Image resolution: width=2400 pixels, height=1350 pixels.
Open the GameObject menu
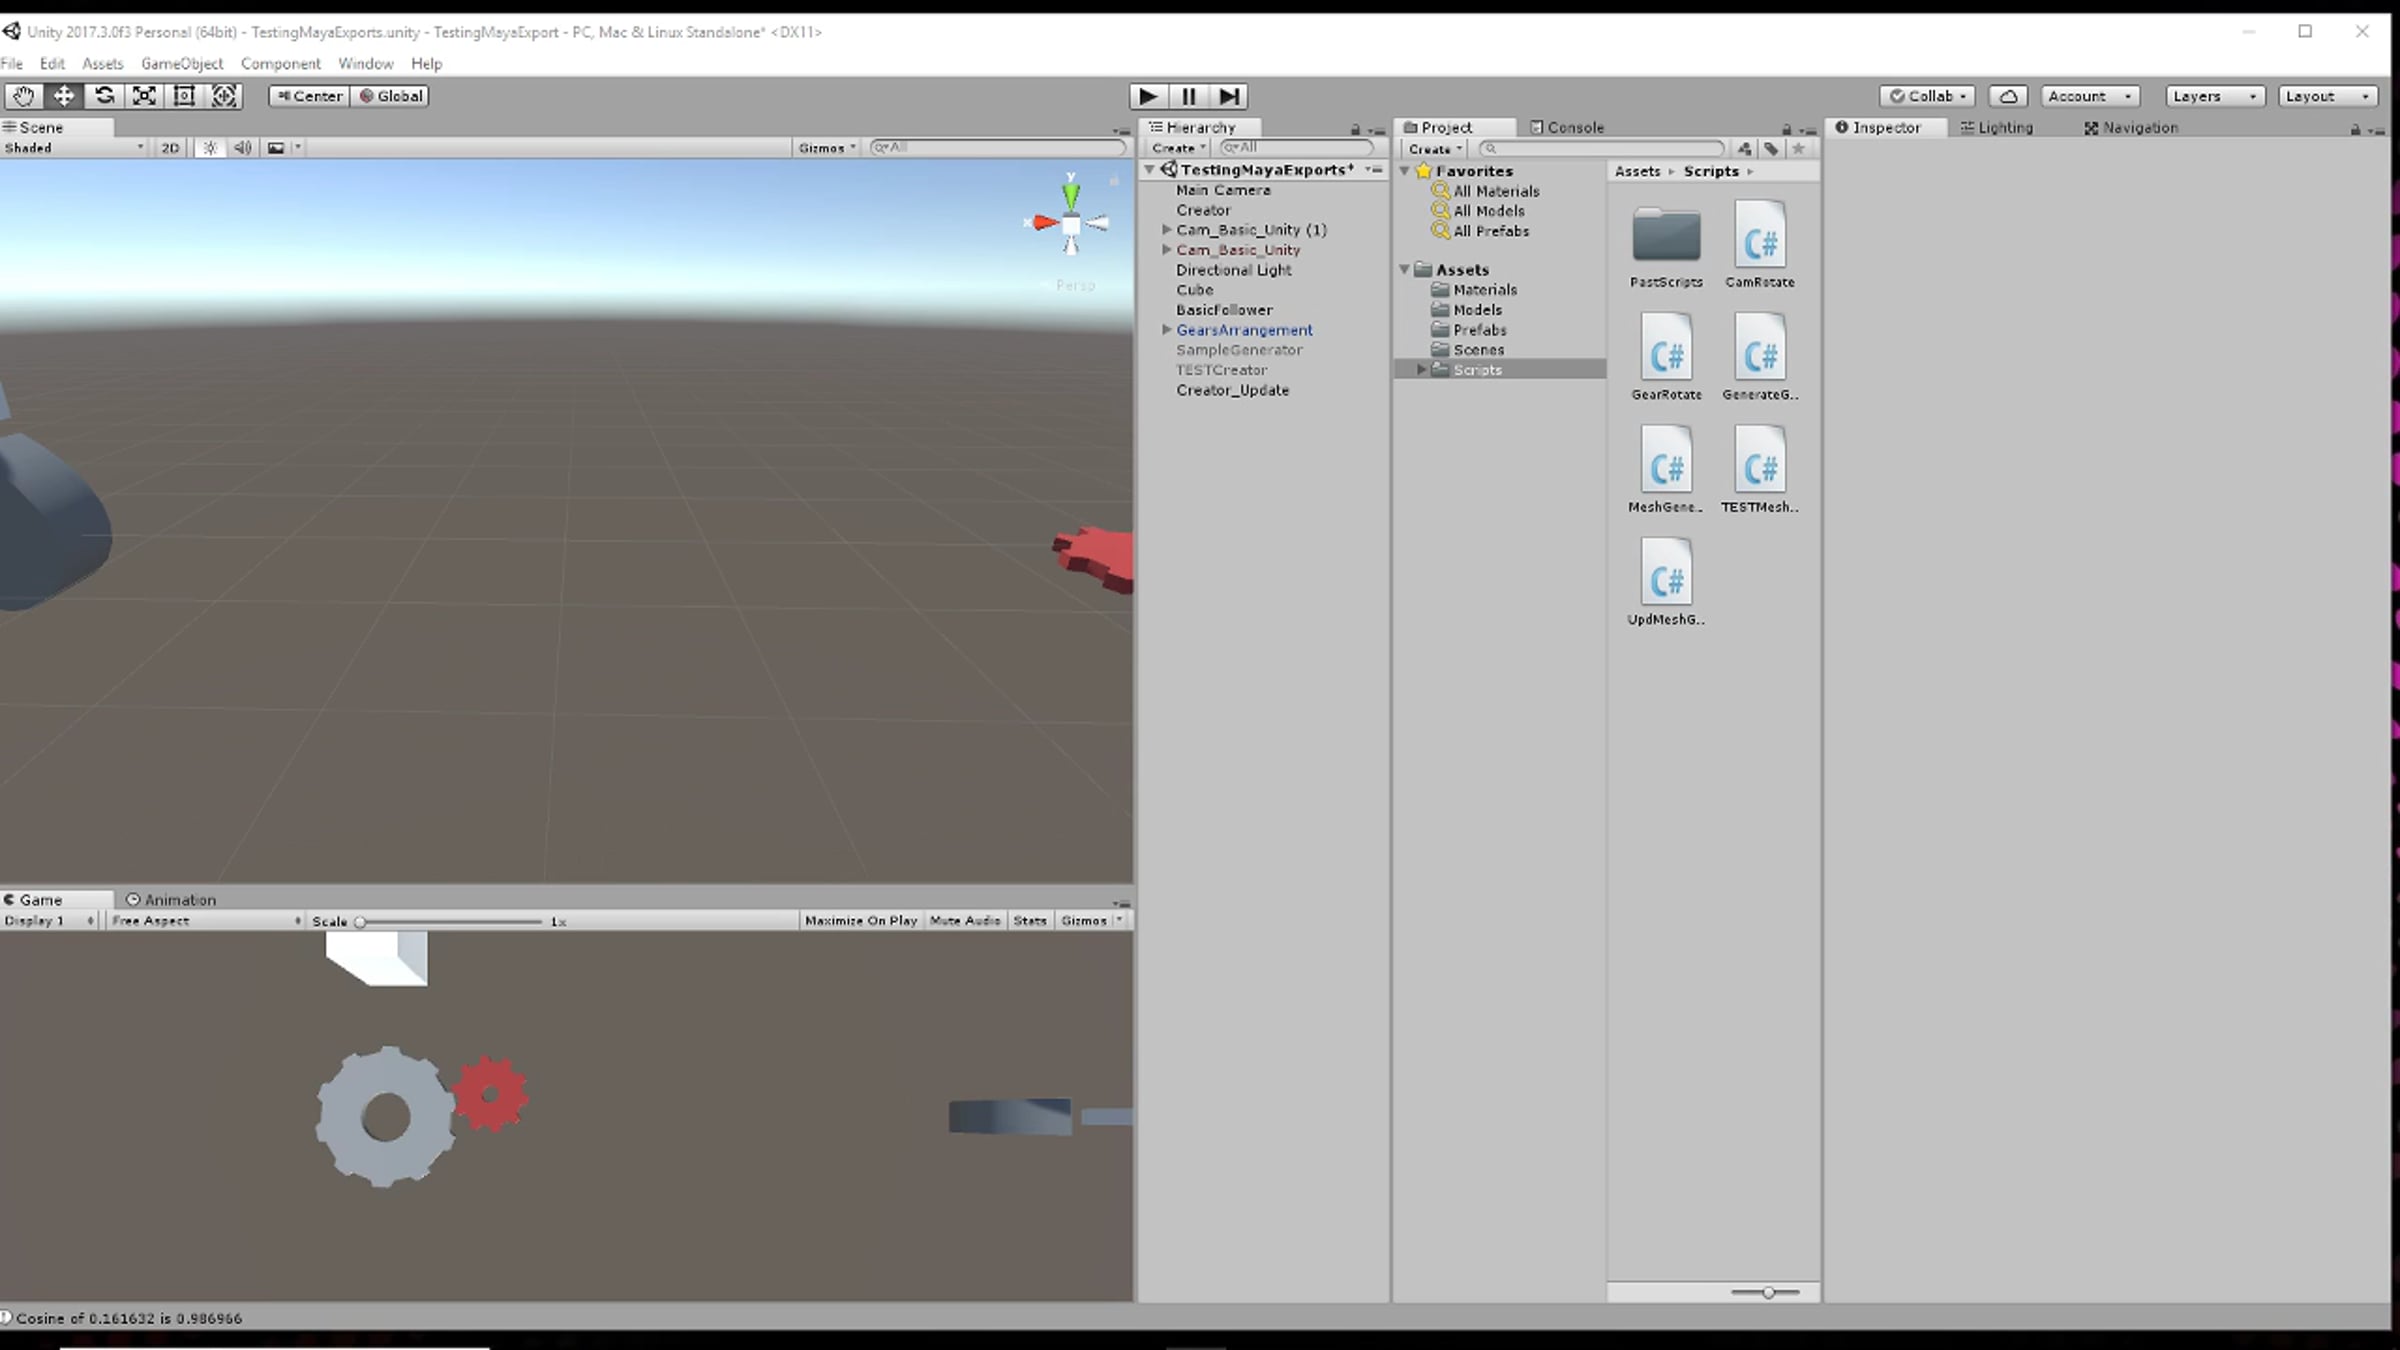182,63
